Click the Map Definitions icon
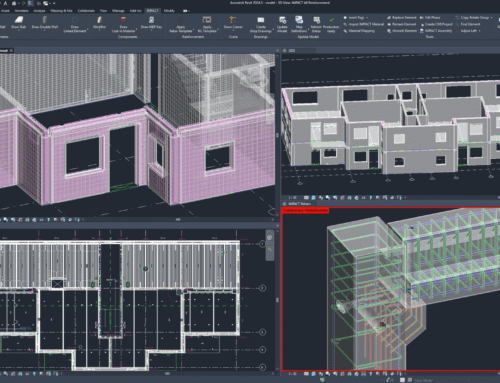 tap(299, 20)
